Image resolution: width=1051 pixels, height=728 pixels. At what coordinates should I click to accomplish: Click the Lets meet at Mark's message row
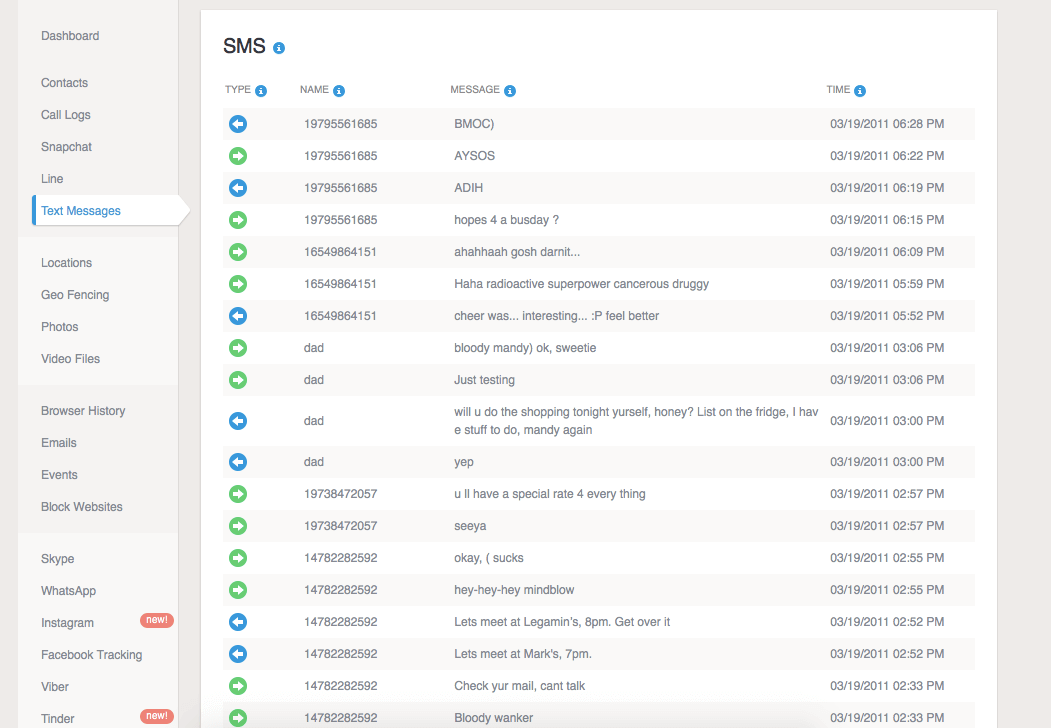click(x=523, y=654)
